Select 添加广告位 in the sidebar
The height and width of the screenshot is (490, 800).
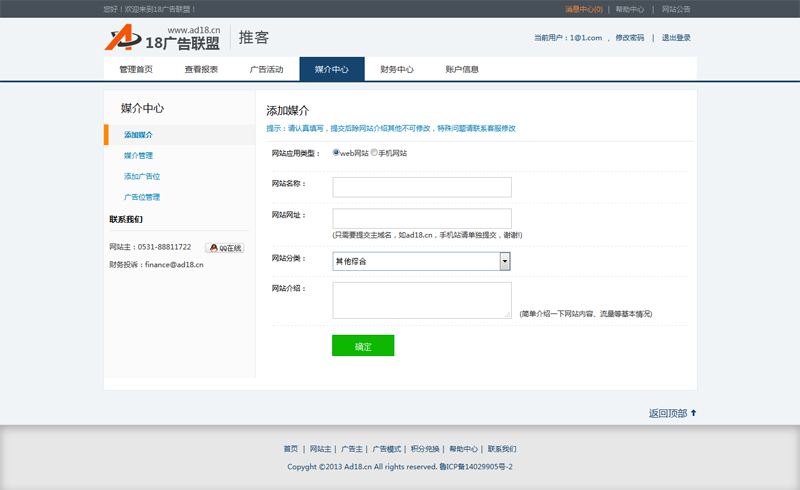142,177
